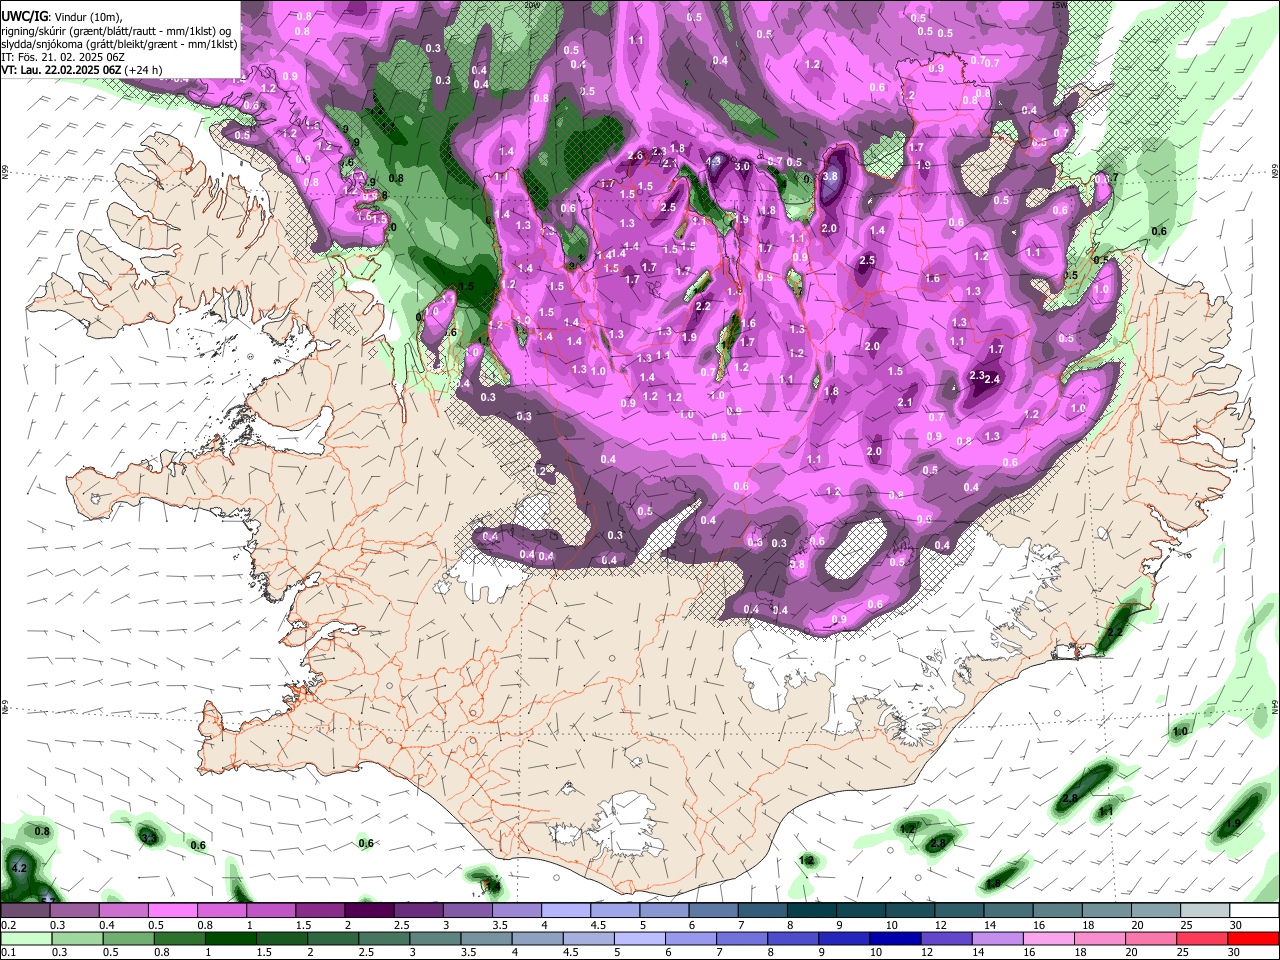Screen dimensions: 1280x960
Task: Click the slydda/snjókoma legend description line
Action: [119, 44]
